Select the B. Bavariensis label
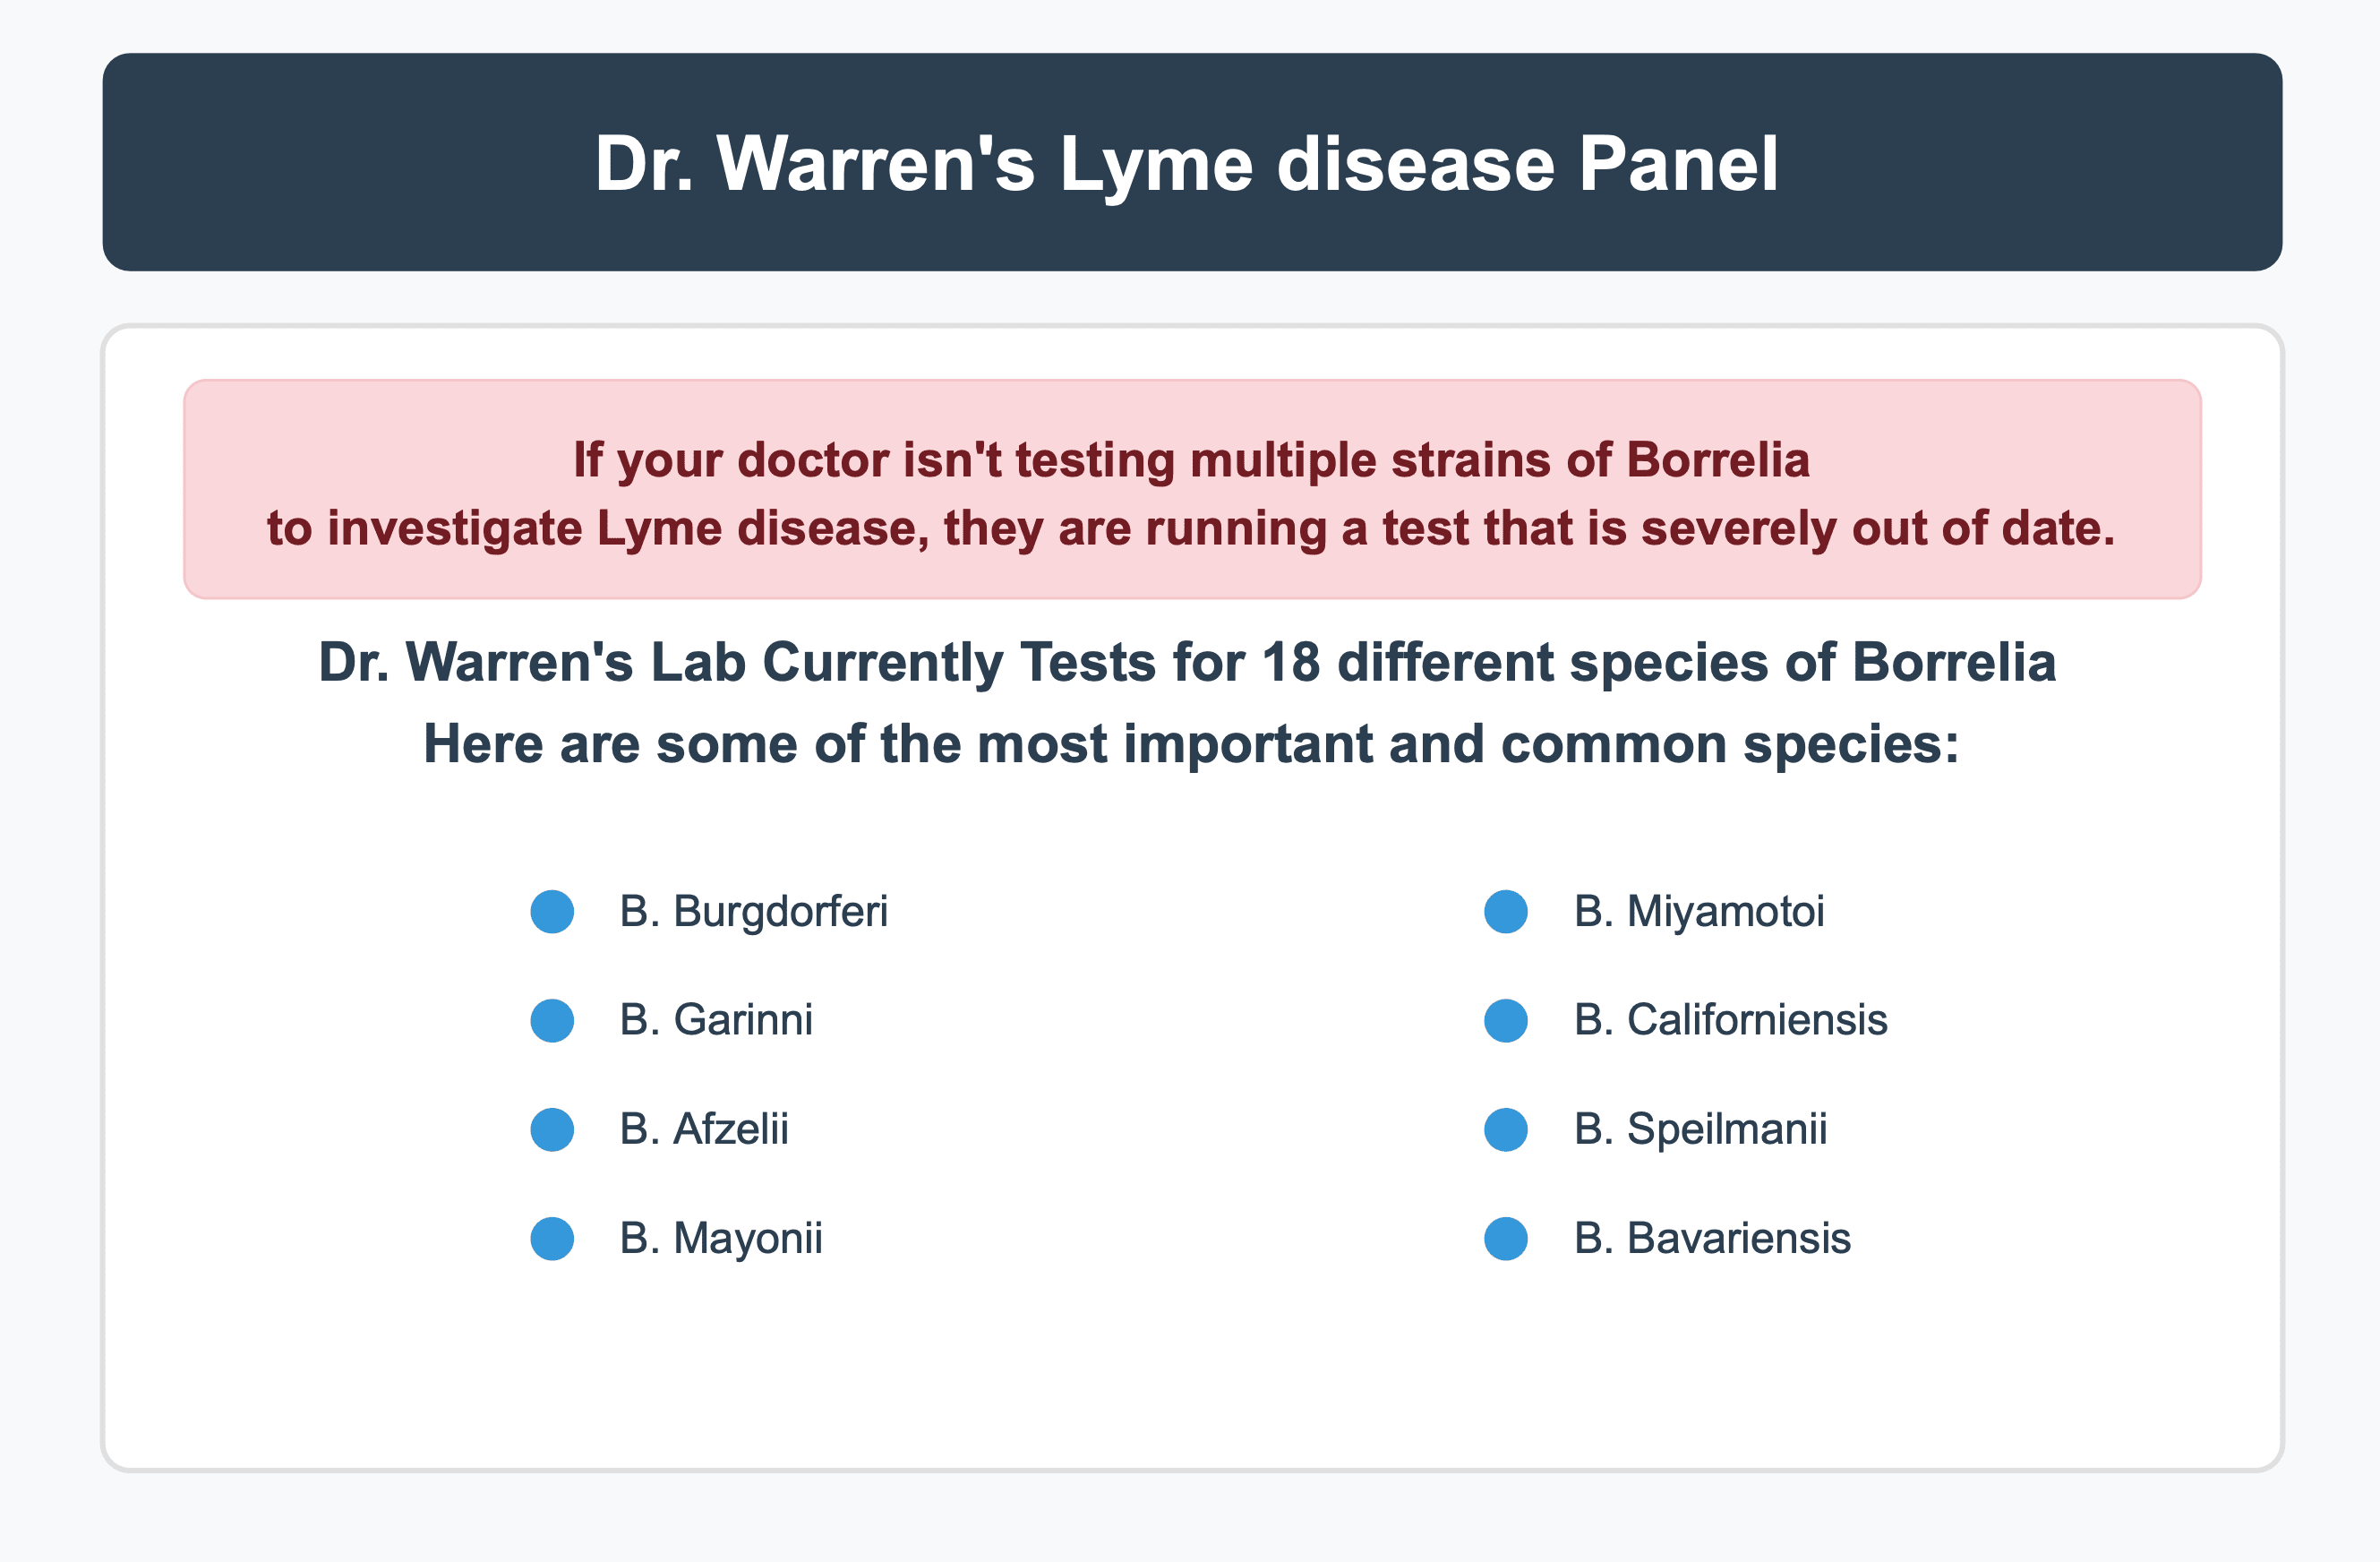 click(x=1712, y=1239)
